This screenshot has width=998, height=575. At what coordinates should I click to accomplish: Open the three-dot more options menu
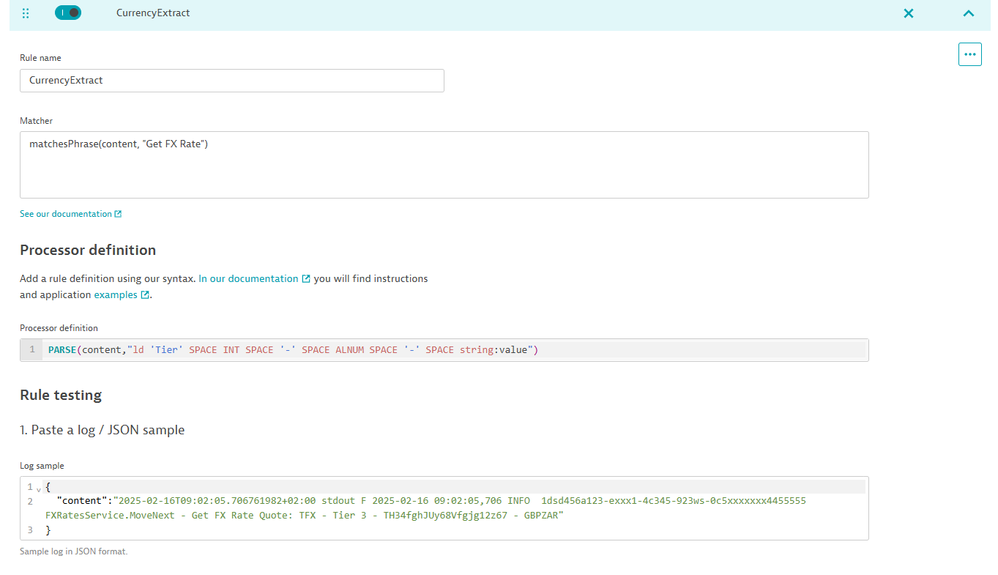(969, 54)
